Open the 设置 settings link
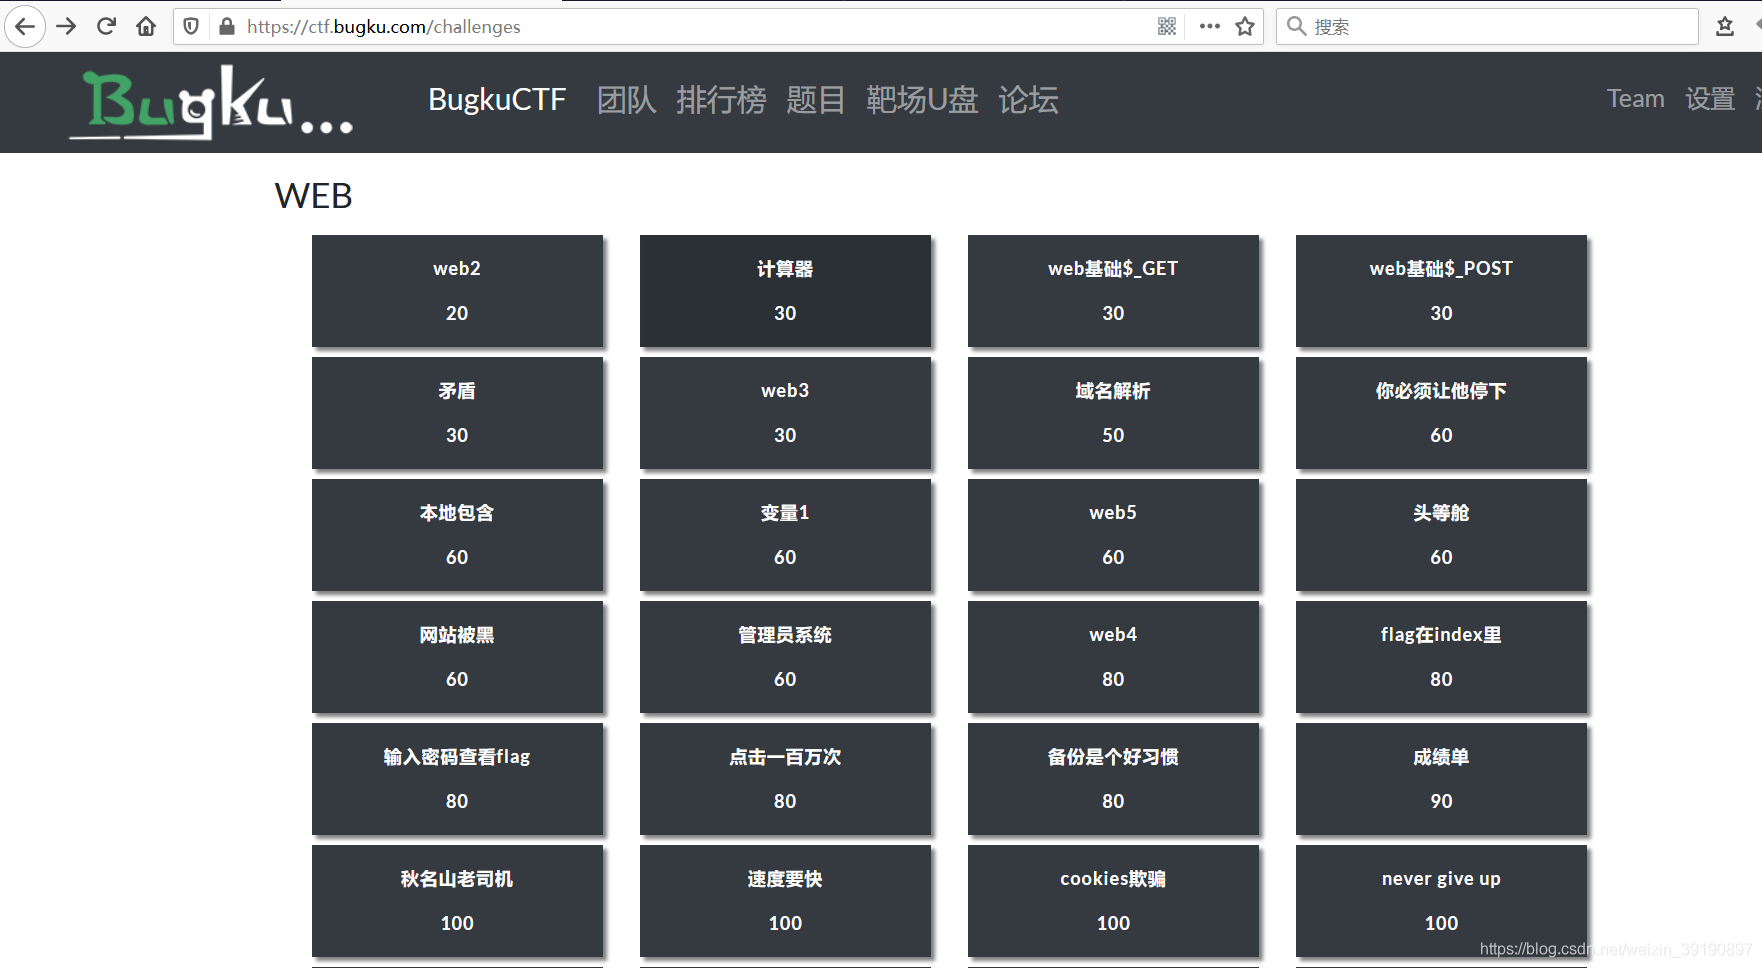 point(1710,99)
